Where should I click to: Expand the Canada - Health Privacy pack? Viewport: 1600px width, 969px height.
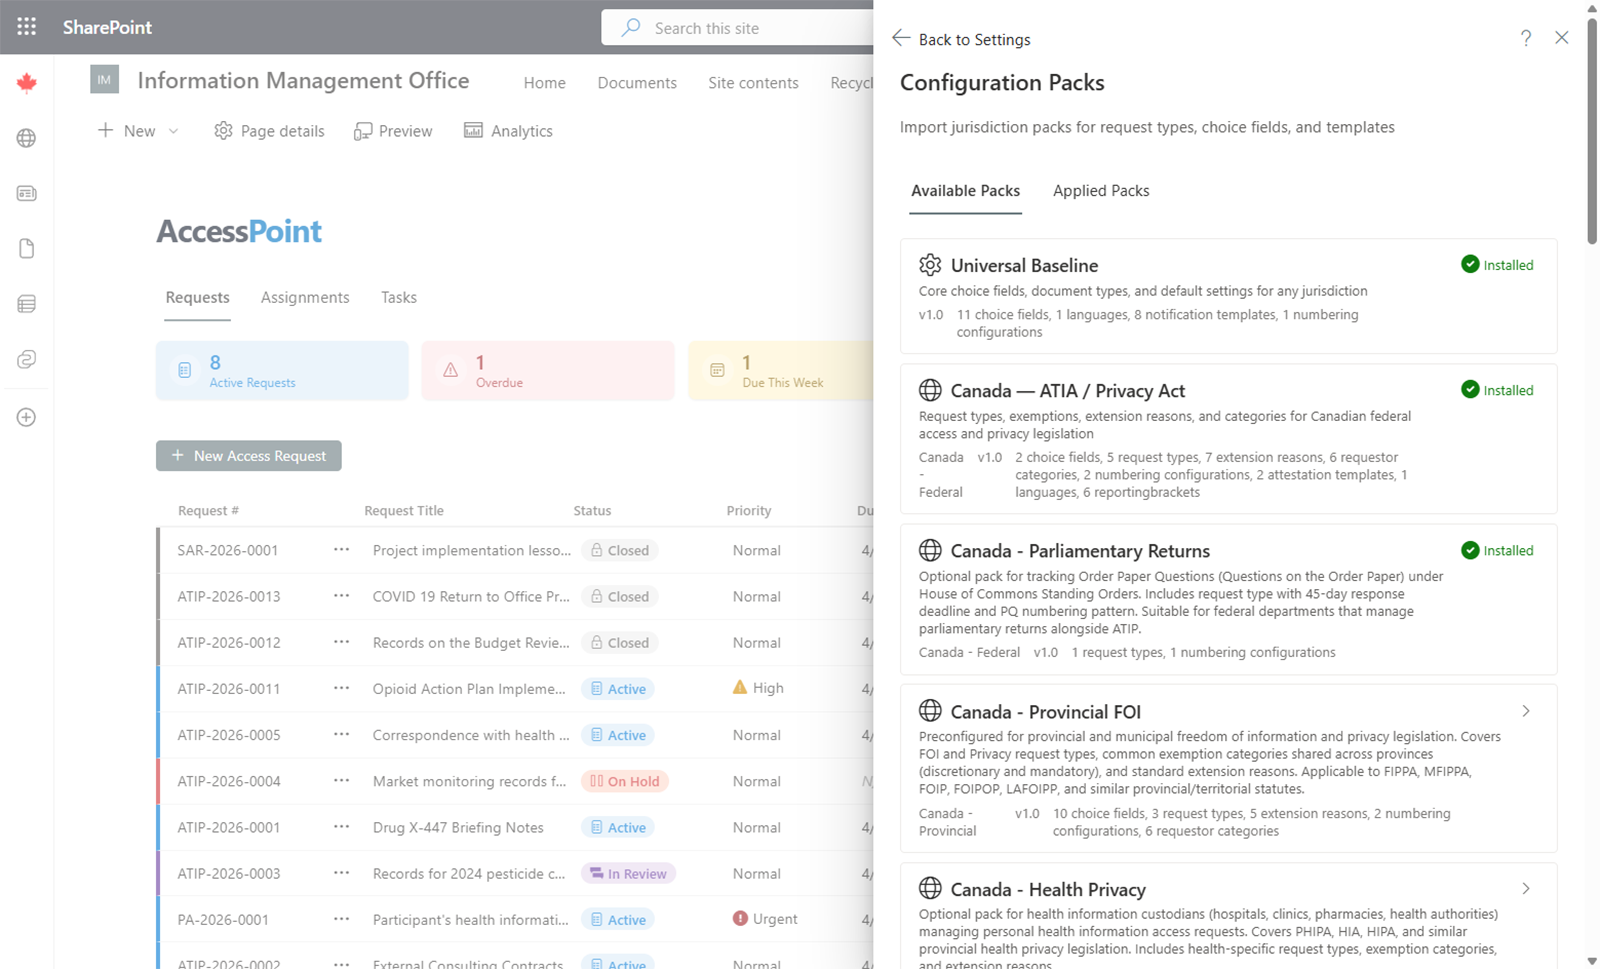click(1525, 888)
